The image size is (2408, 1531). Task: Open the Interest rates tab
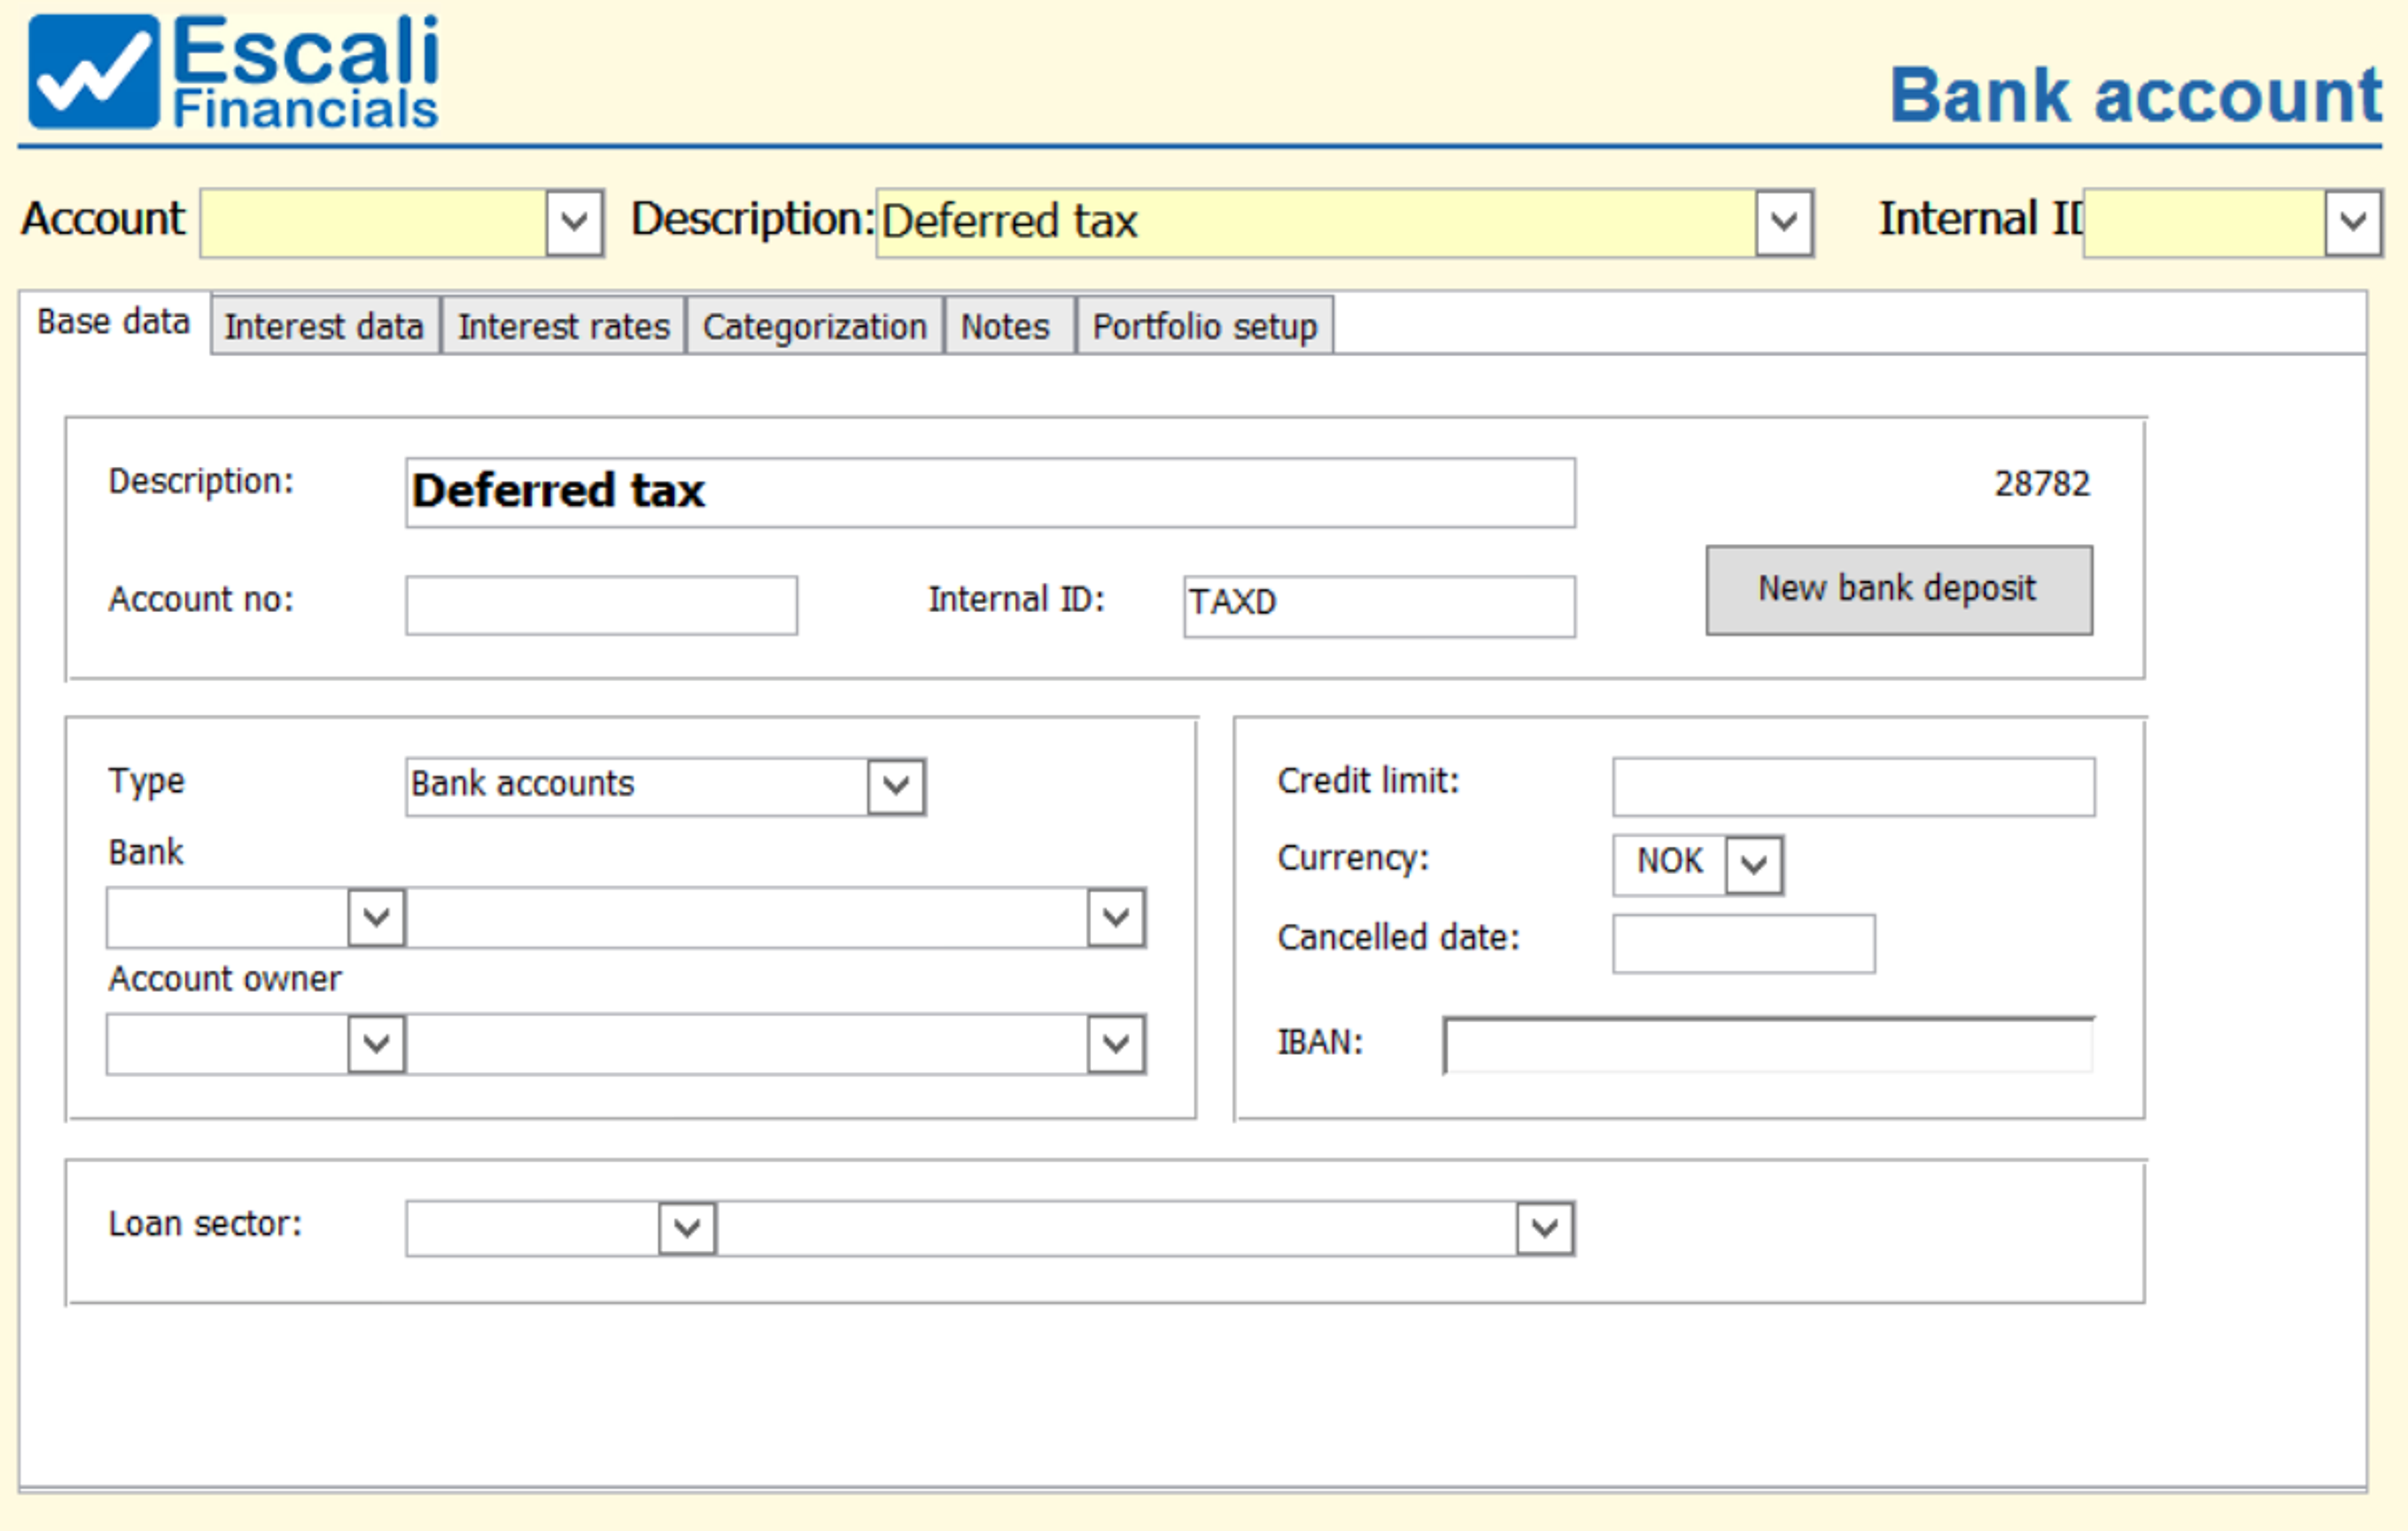[x=563, y=327]
